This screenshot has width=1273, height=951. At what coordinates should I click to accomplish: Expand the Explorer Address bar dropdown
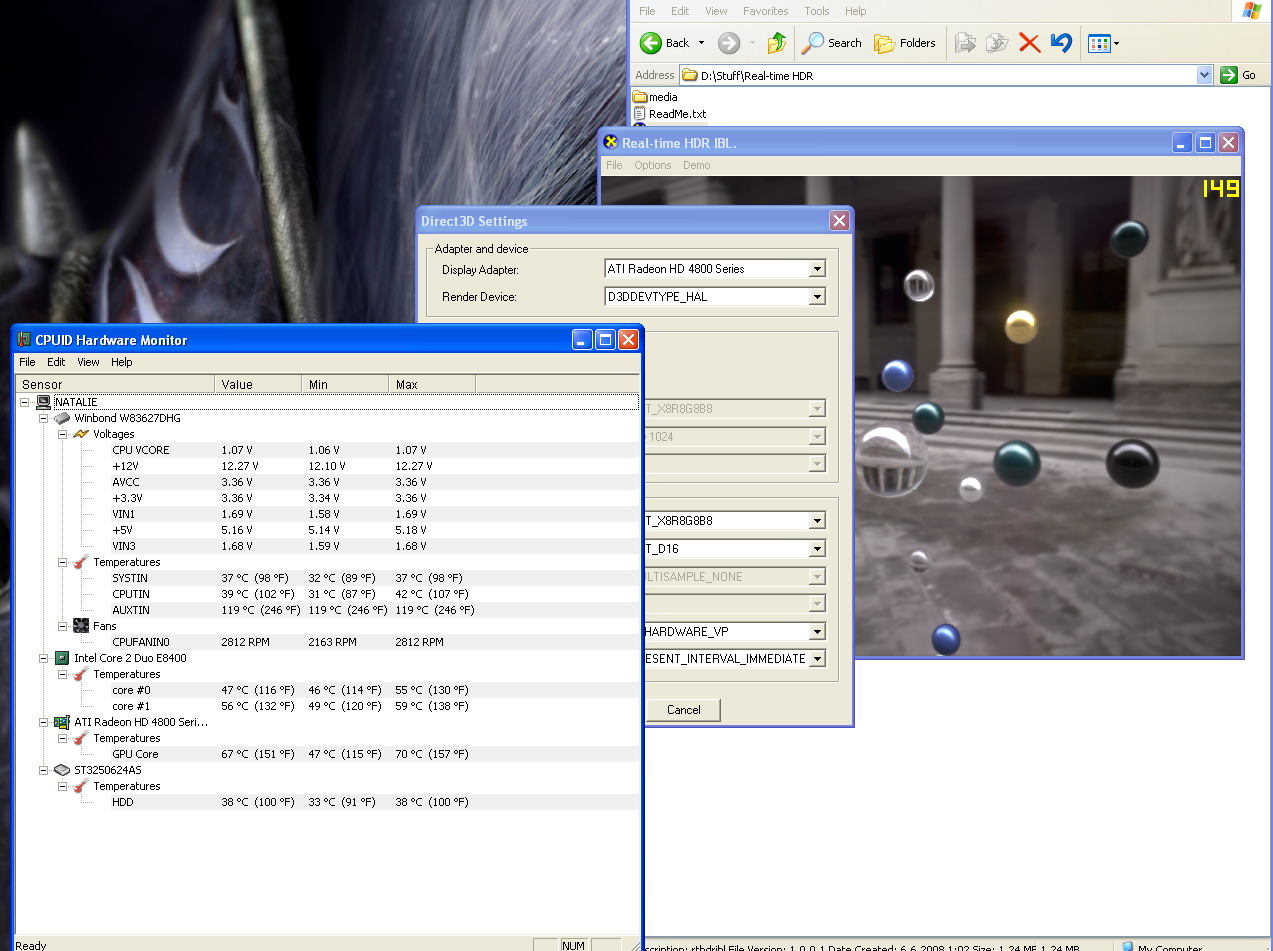pyautogui.click(x=1204, y=75)
